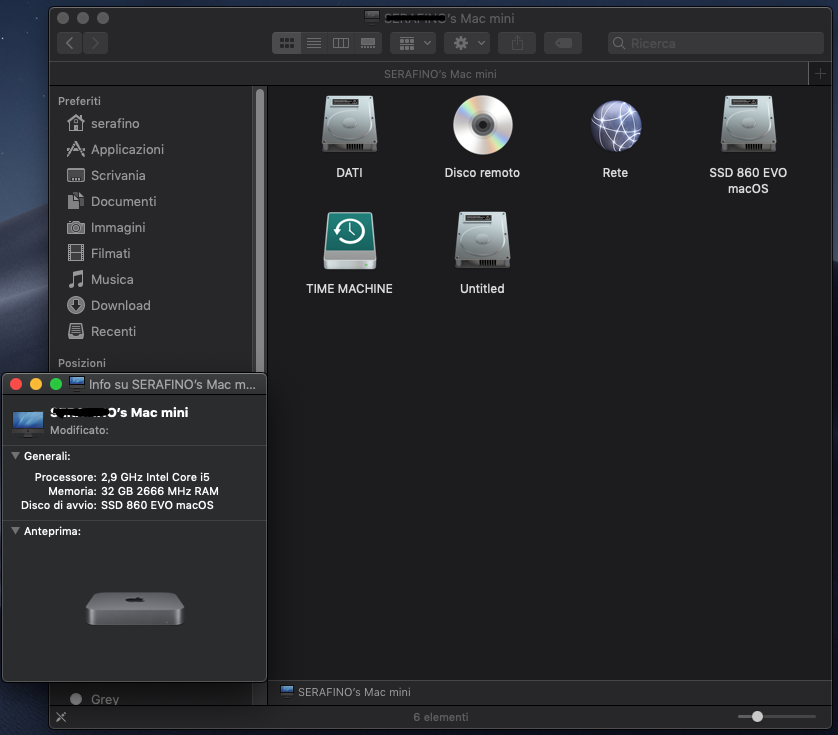Click the Preferiti section header
838x735 pixels.
[x=79, y=101]
